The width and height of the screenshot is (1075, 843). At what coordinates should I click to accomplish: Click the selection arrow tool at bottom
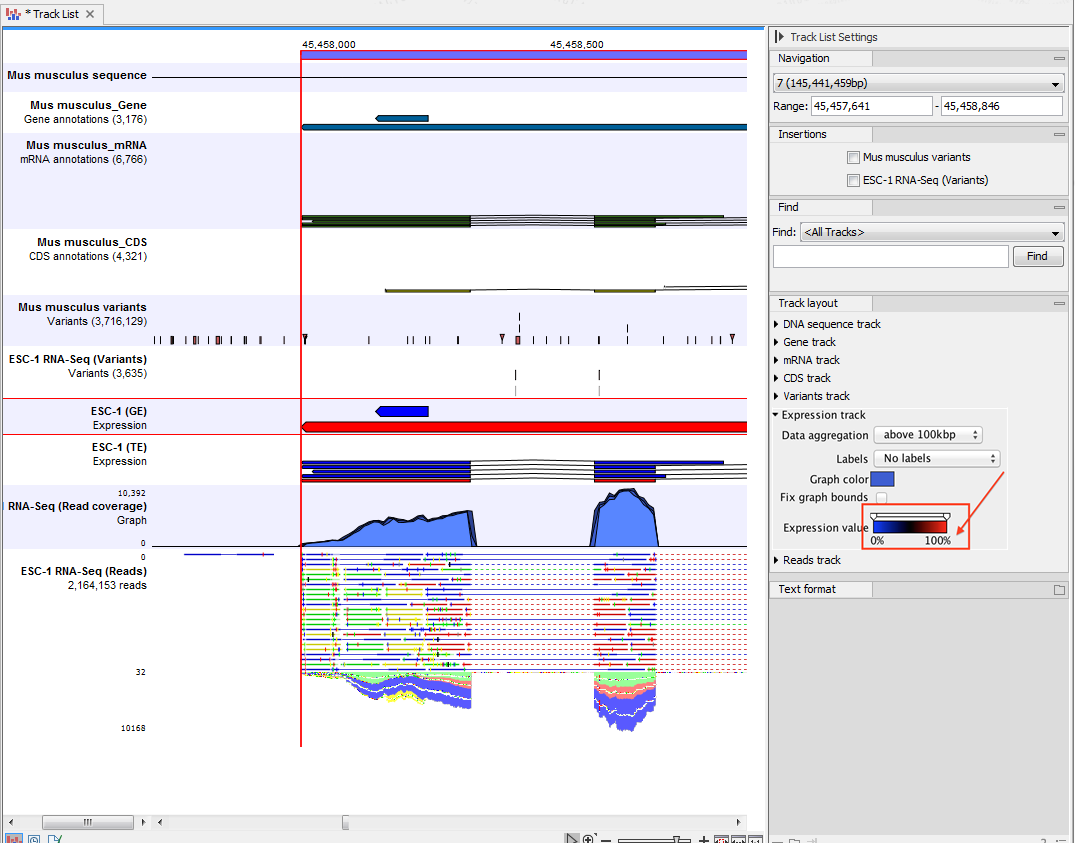click(571, 838)
